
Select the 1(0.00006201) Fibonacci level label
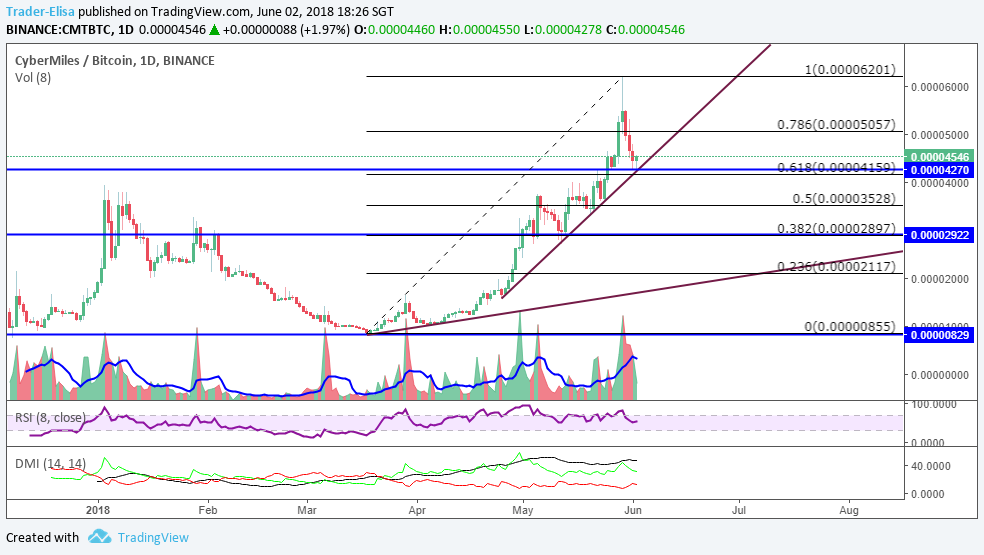(x=850, y=70)
